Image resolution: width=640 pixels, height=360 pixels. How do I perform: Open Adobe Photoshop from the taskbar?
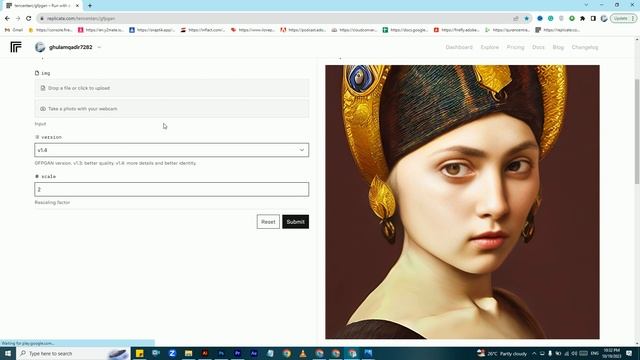click(x=221, y=353)
